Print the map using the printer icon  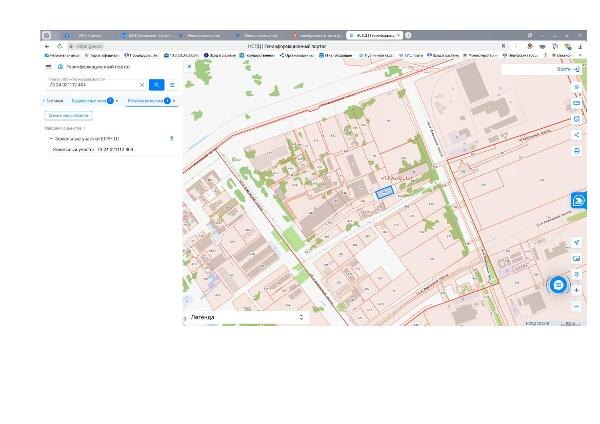coord(577,151)
